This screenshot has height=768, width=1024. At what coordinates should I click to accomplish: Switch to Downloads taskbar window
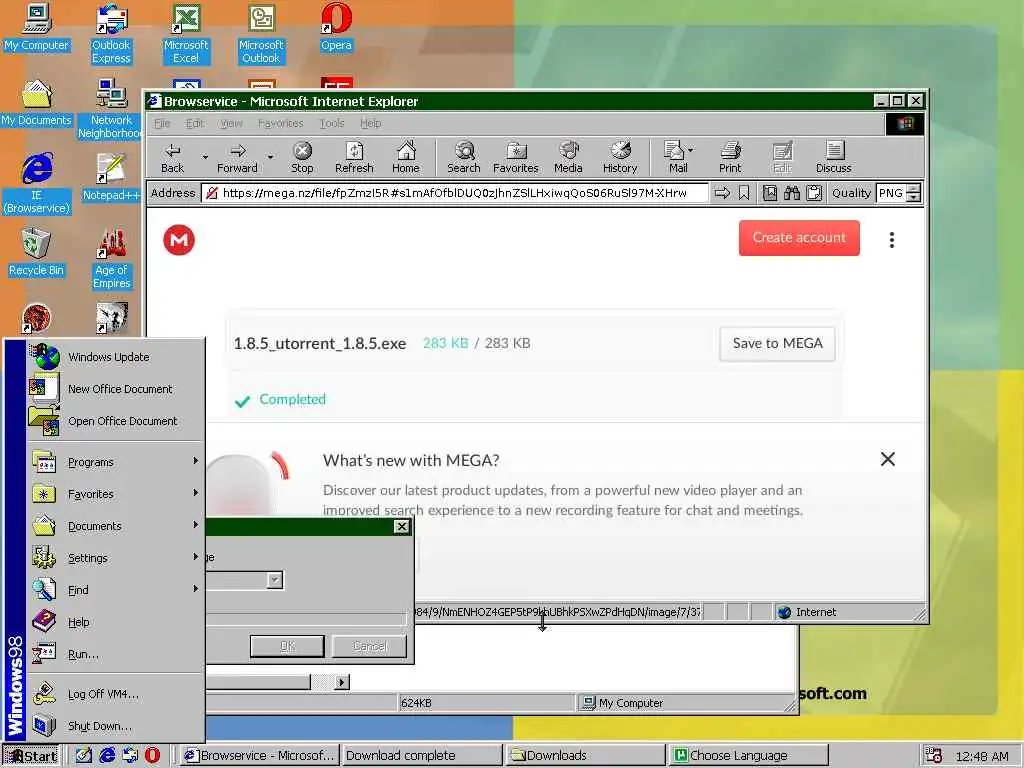(x=586, y=756)
